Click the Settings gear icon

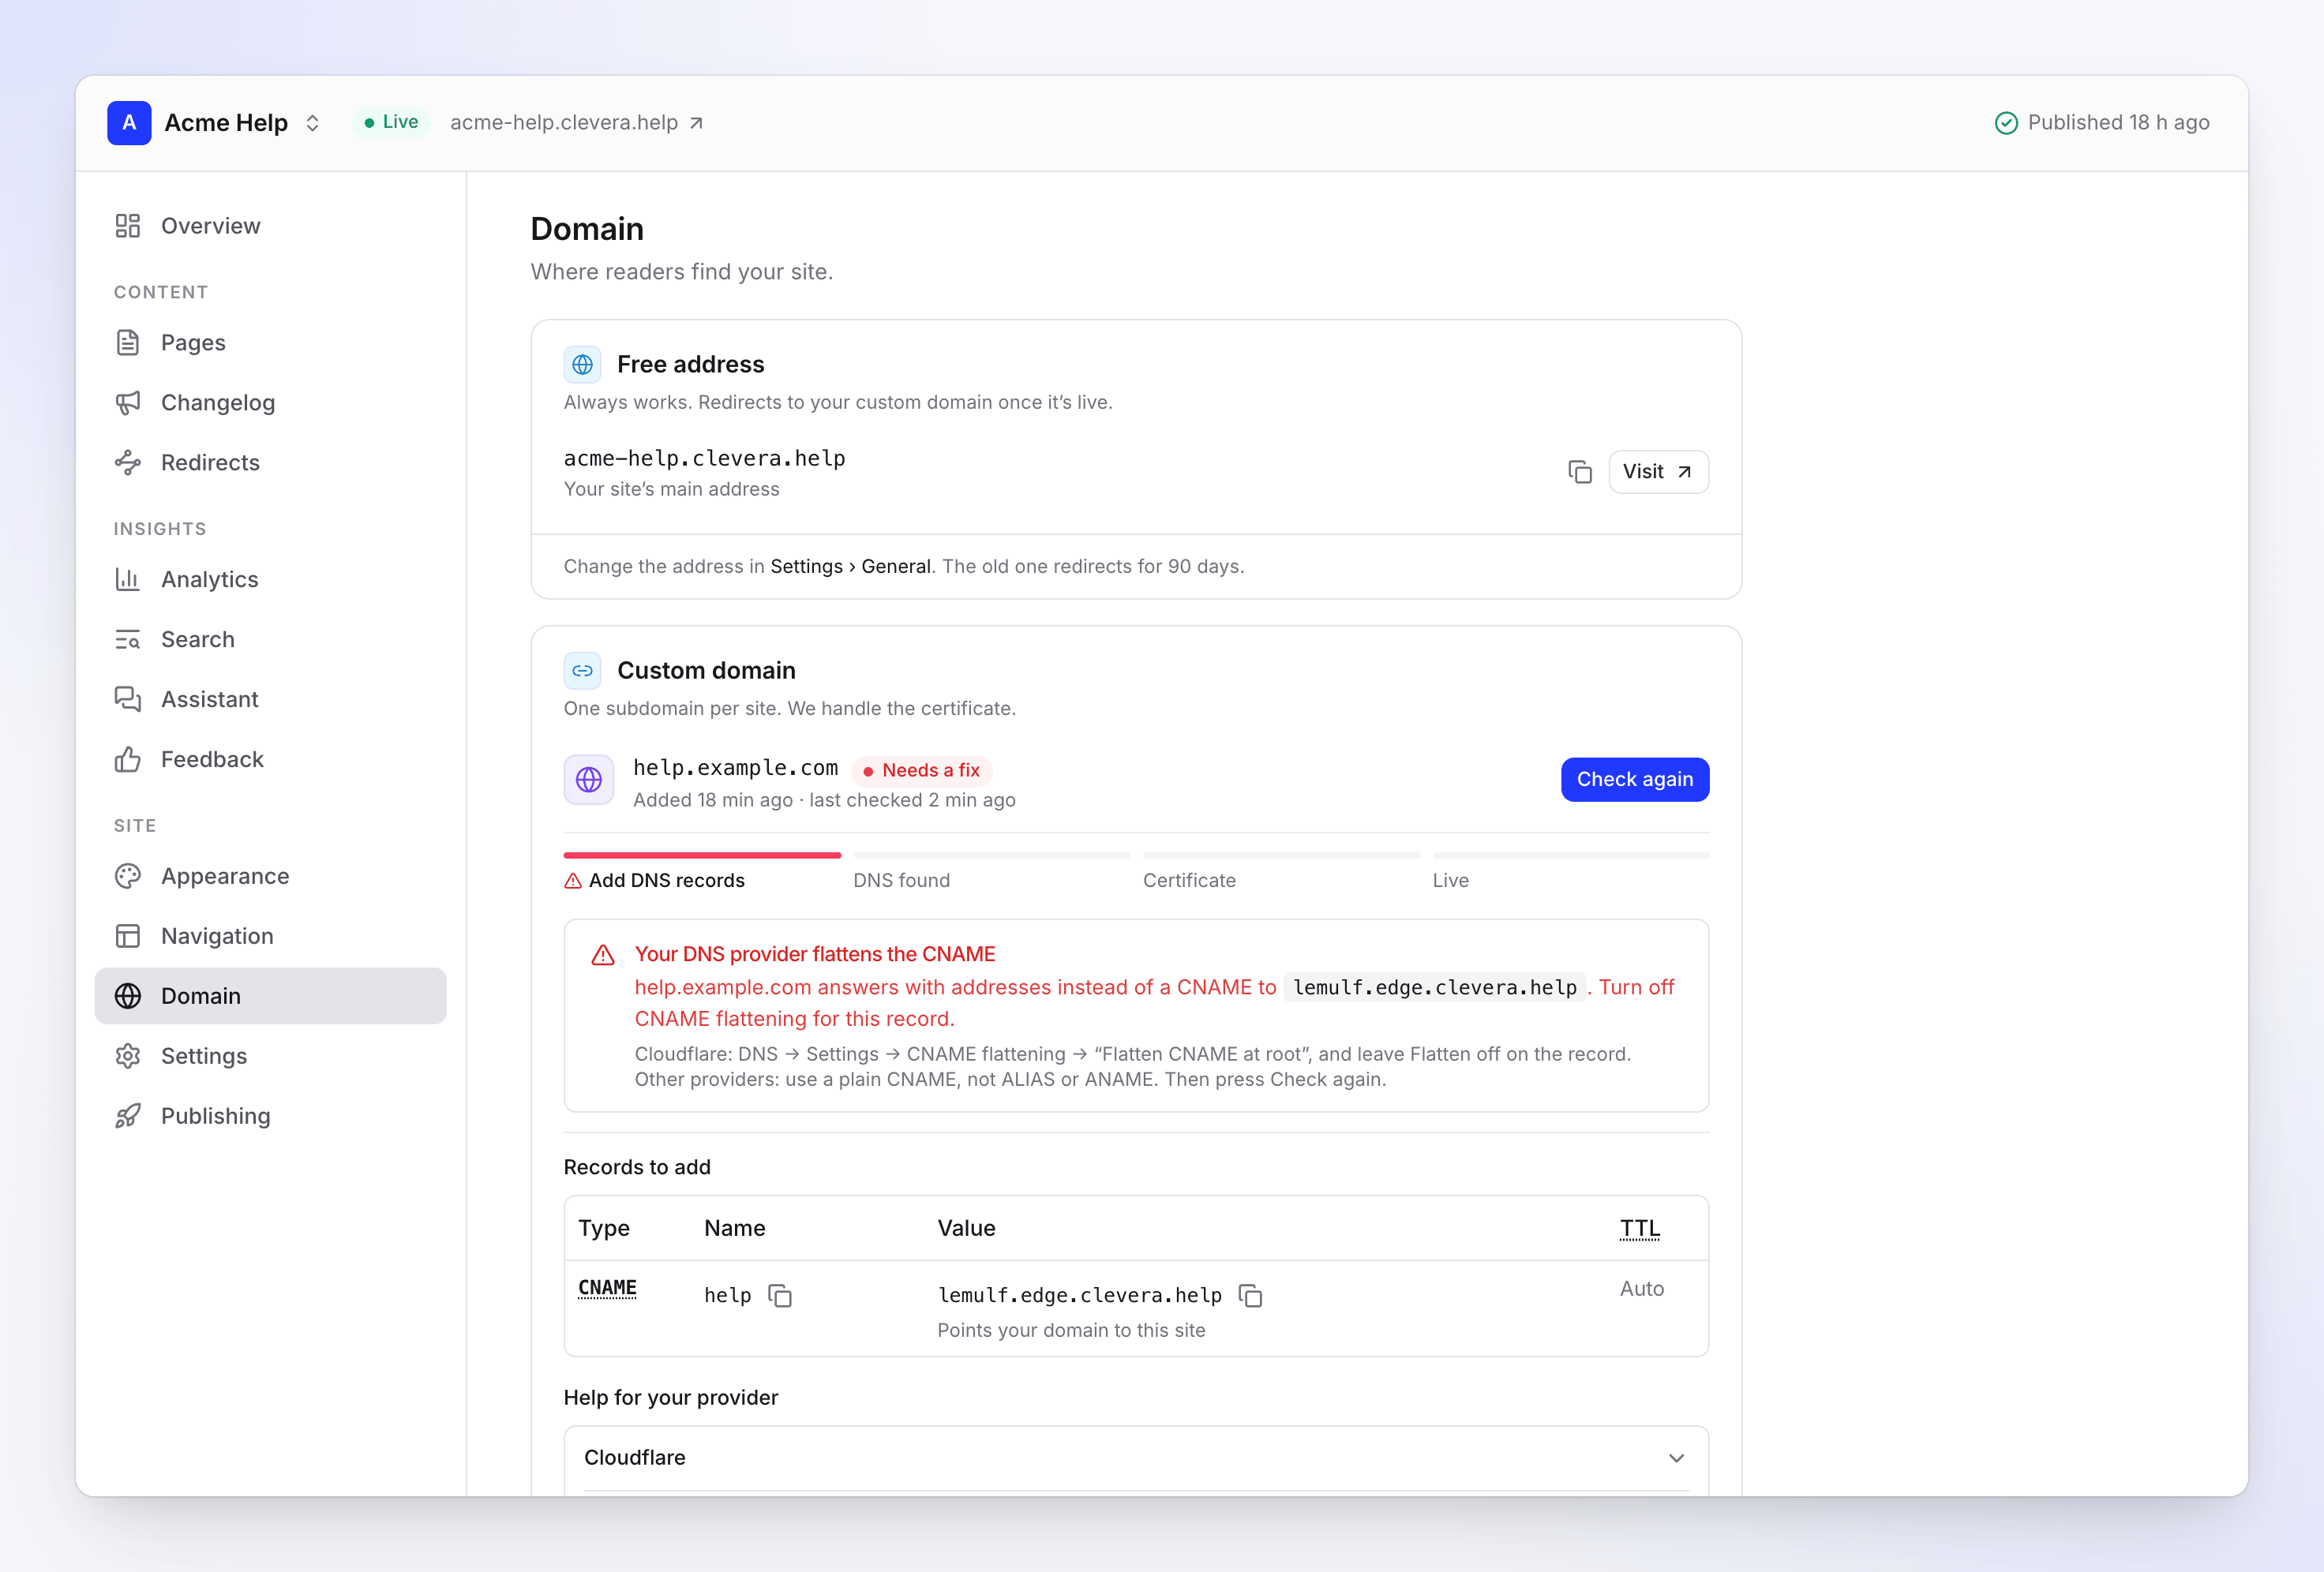point(128,1057)
